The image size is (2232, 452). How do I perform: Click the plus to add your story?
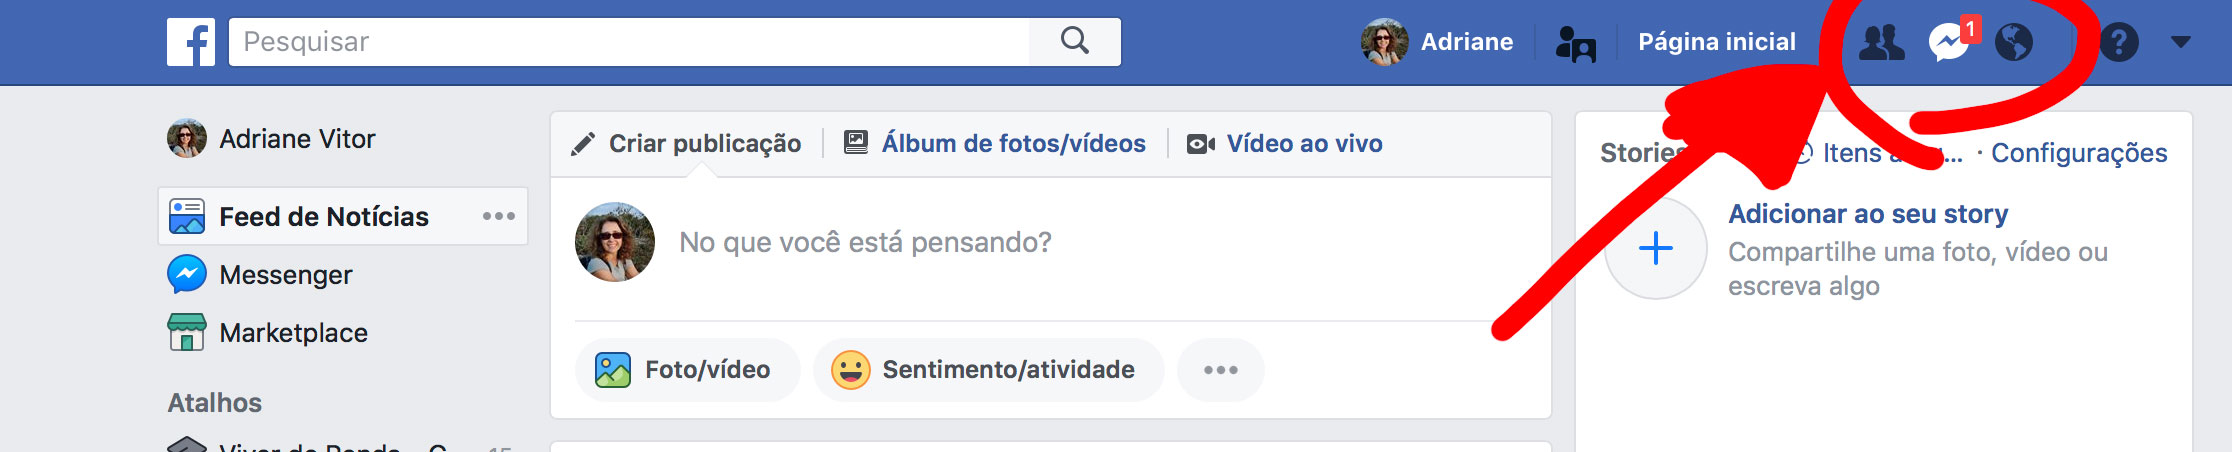coord(1656,248)
